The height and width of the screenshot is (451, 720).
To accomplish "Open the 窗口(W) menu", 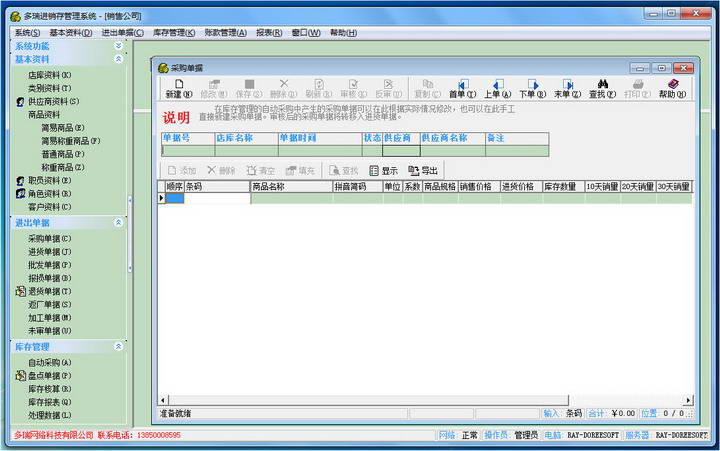I will click(x=306, y=33).
